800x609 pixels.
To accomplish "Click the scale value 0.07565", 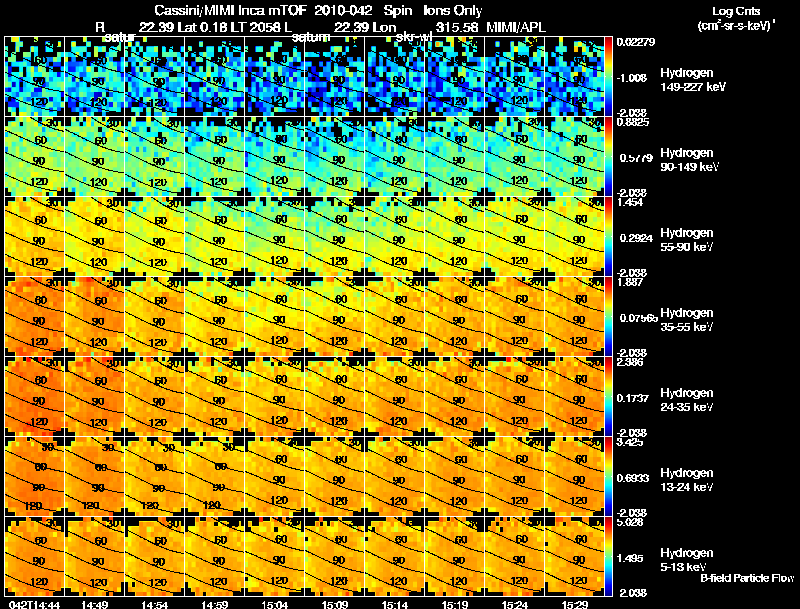I will click(638, 318).
